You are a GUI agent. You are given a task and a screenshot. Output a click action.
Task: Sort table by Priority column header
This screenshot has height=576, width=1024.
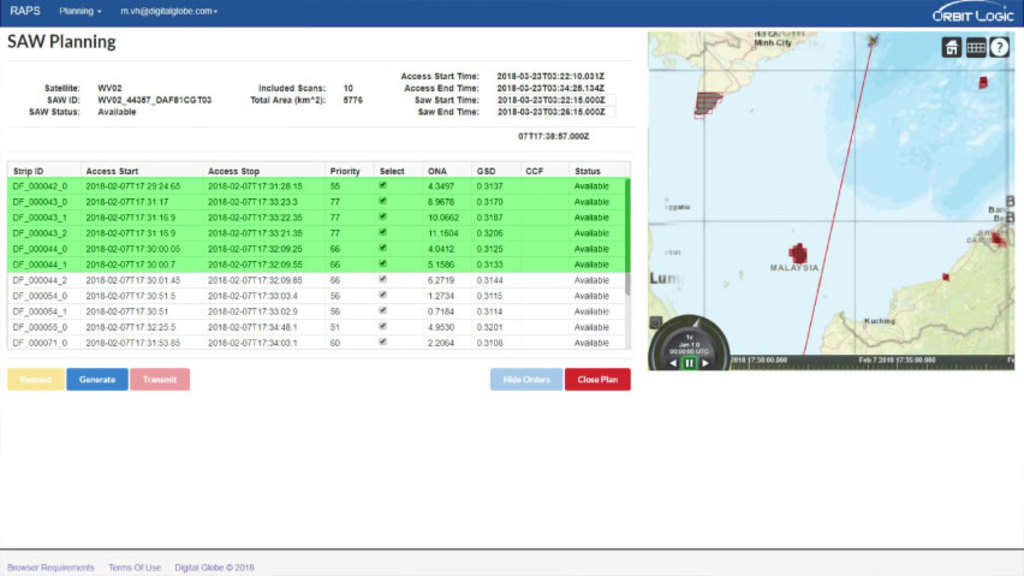click(x=345, y=171)
